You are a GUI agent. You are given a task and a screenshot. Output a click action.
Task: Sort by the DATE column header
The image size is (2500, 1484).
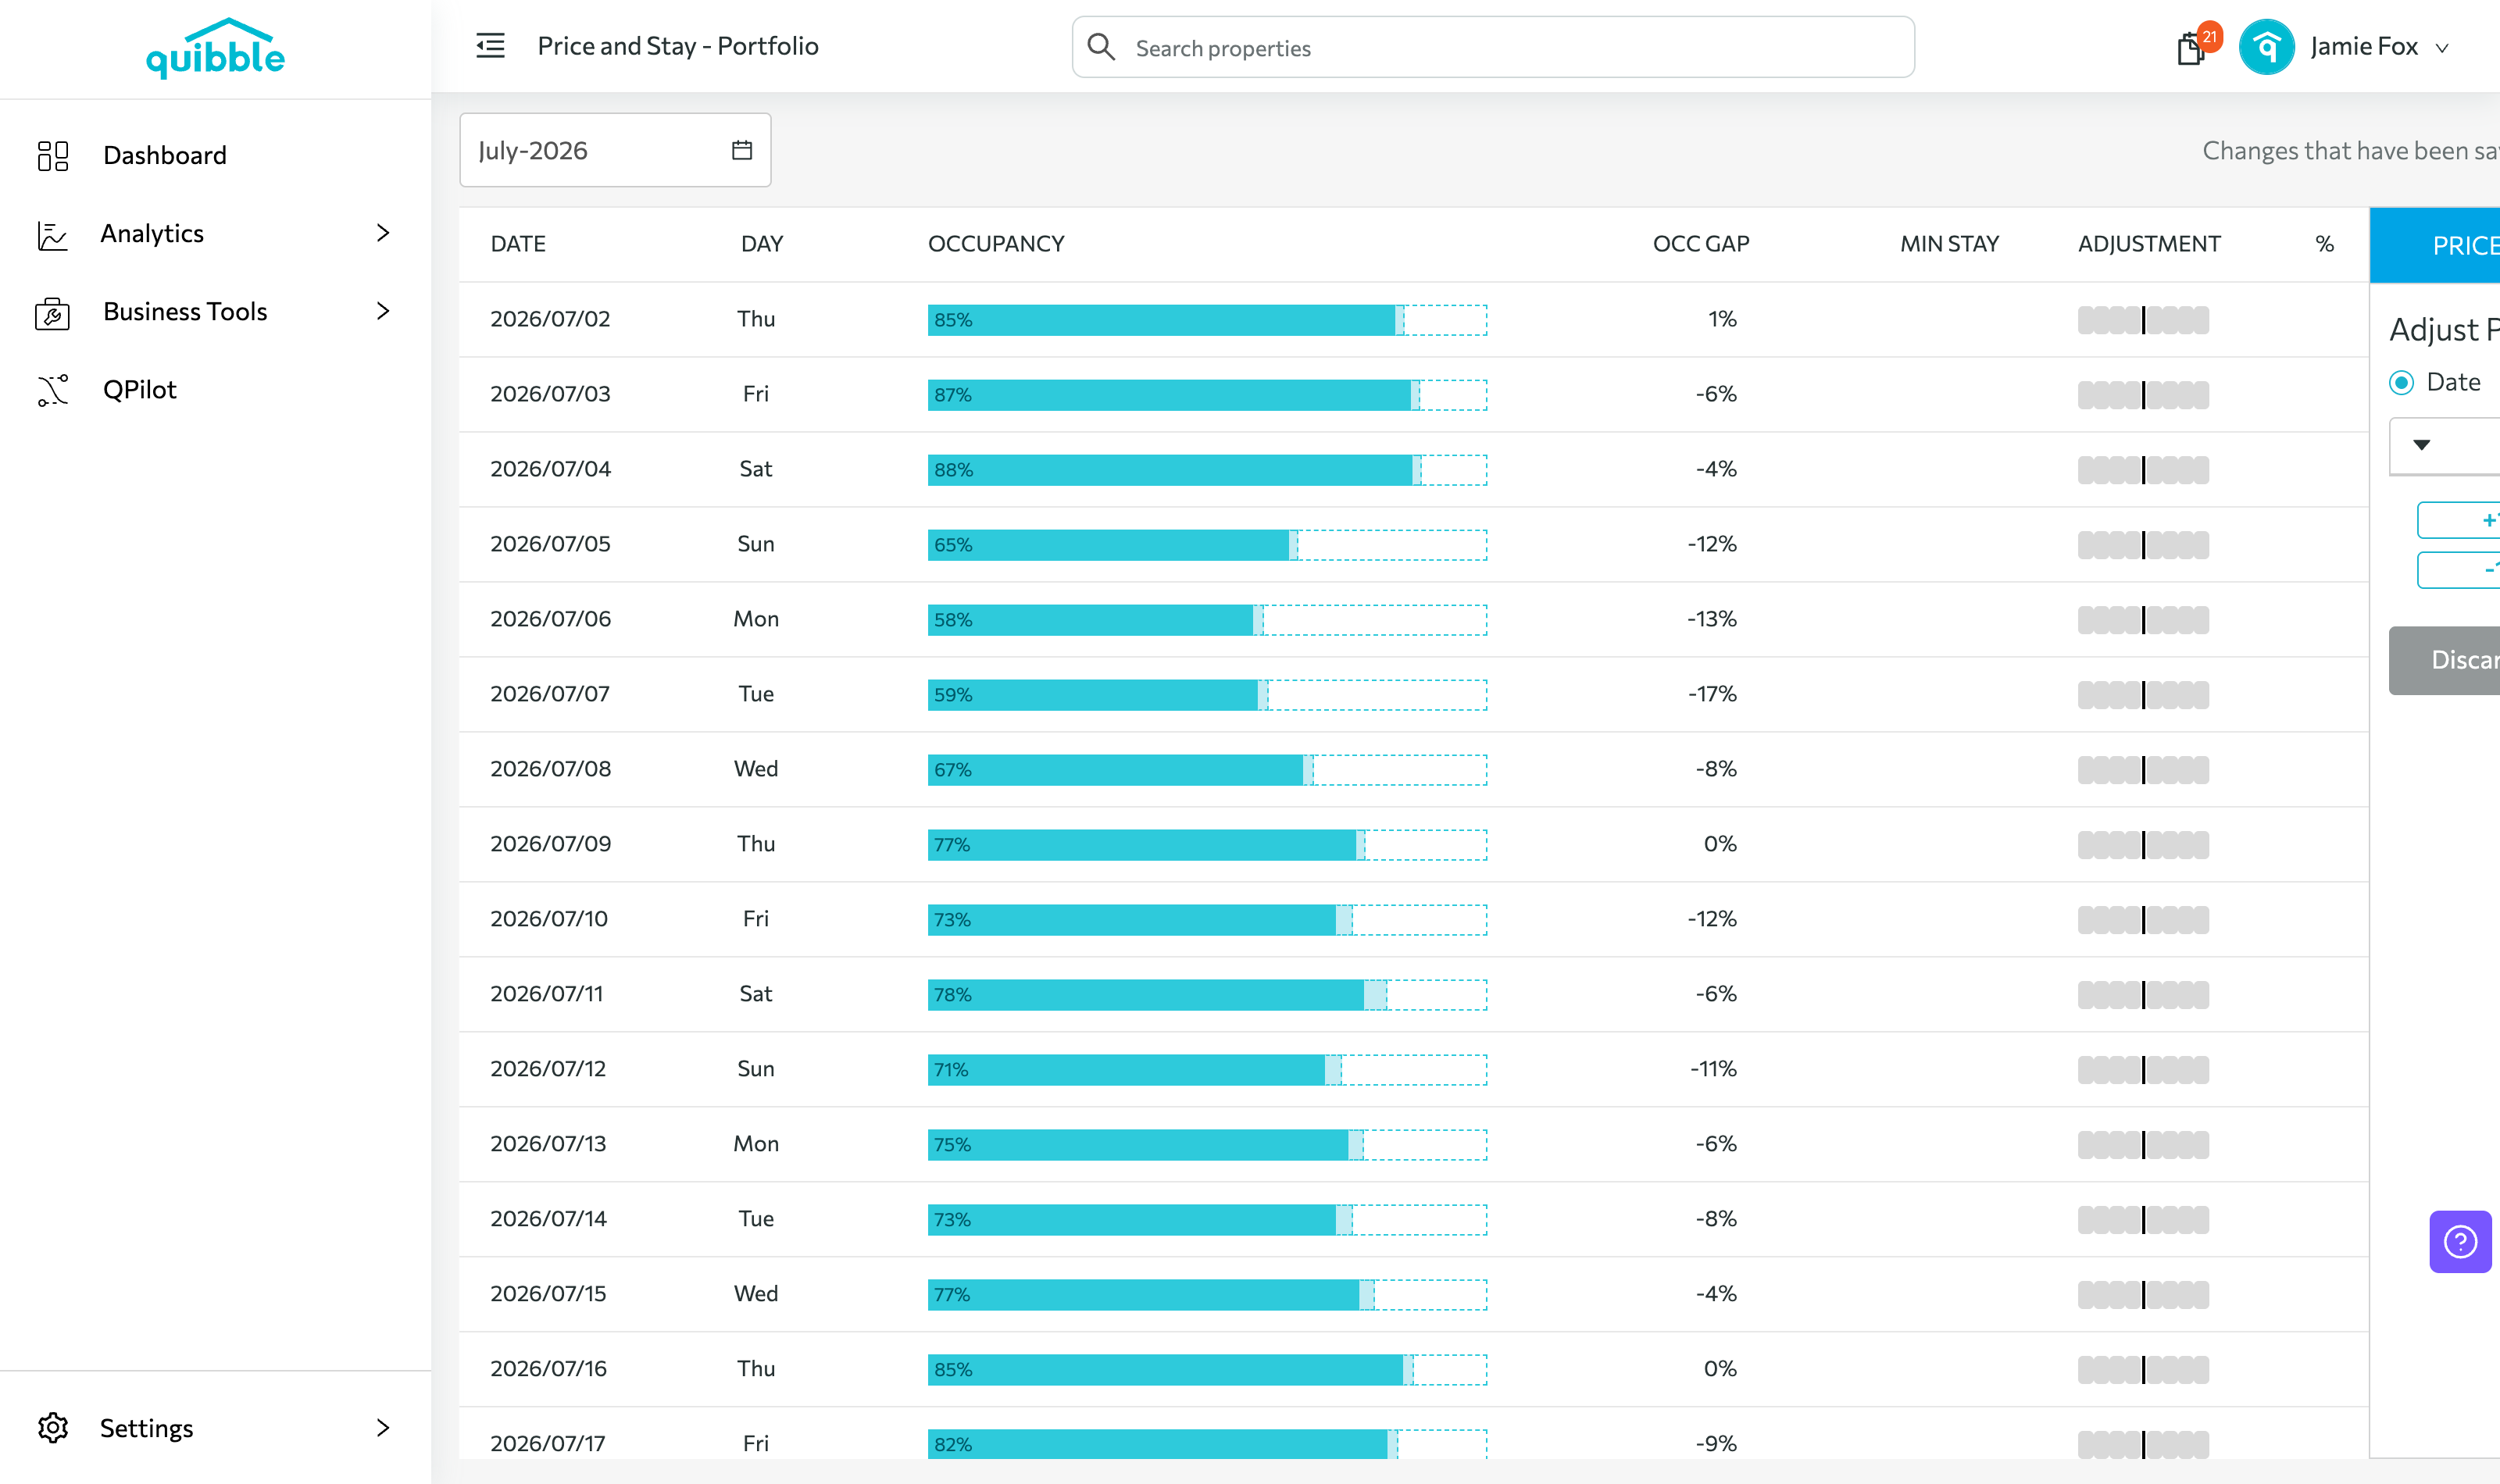point(518,244)
